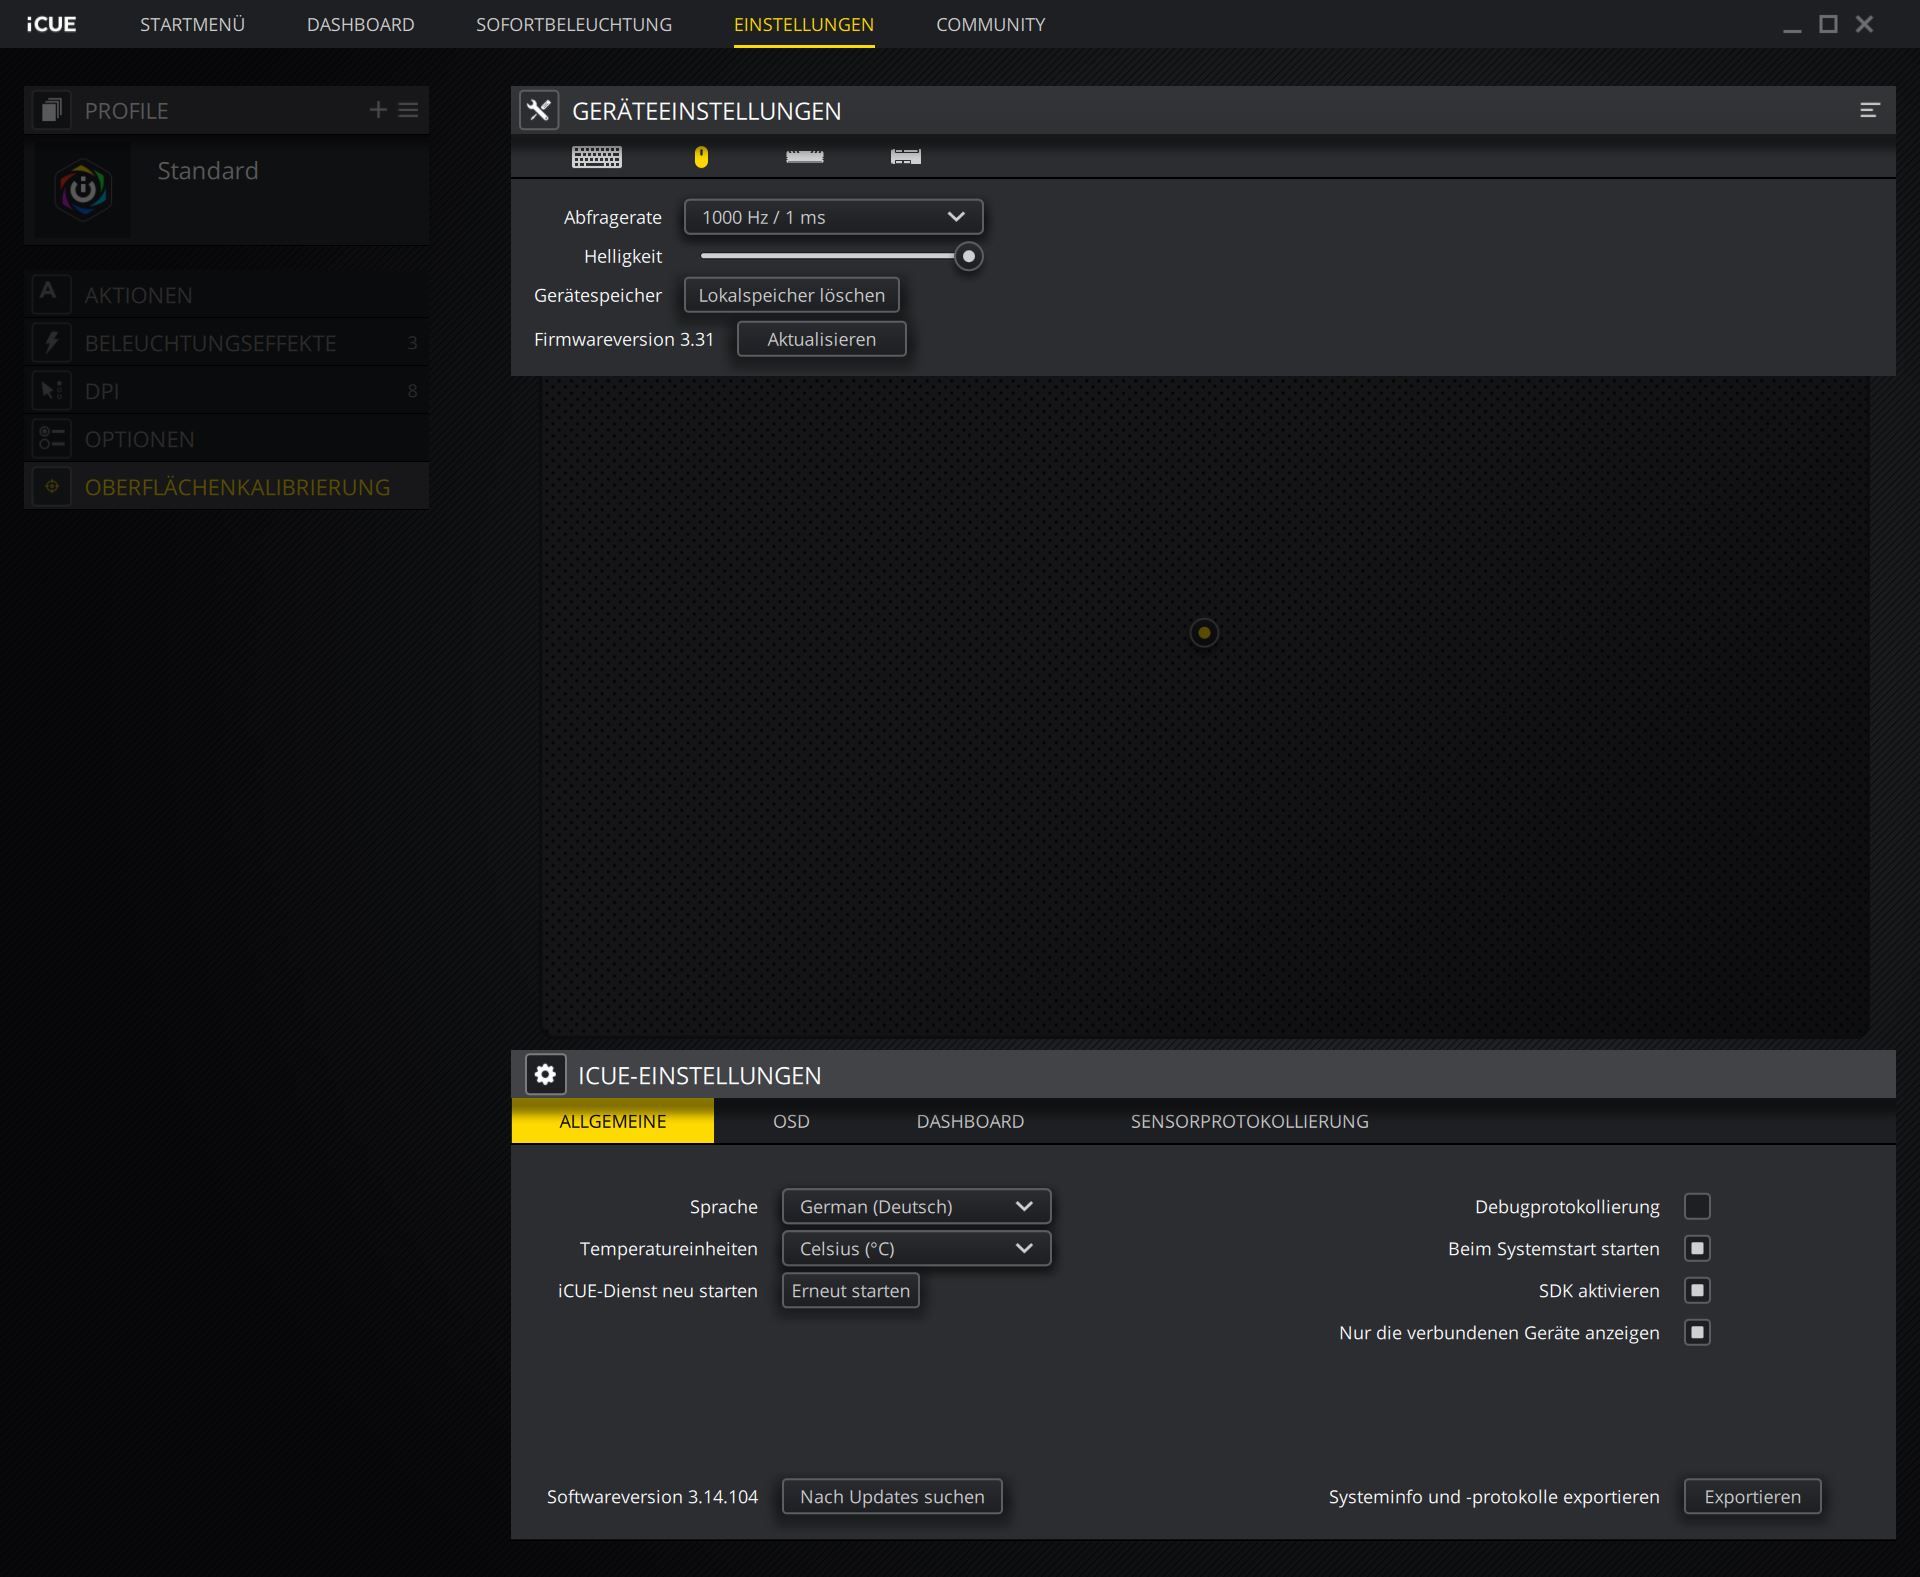Click the Beleuchtungseffekte lightning bolt icon

tap(51, 343)
